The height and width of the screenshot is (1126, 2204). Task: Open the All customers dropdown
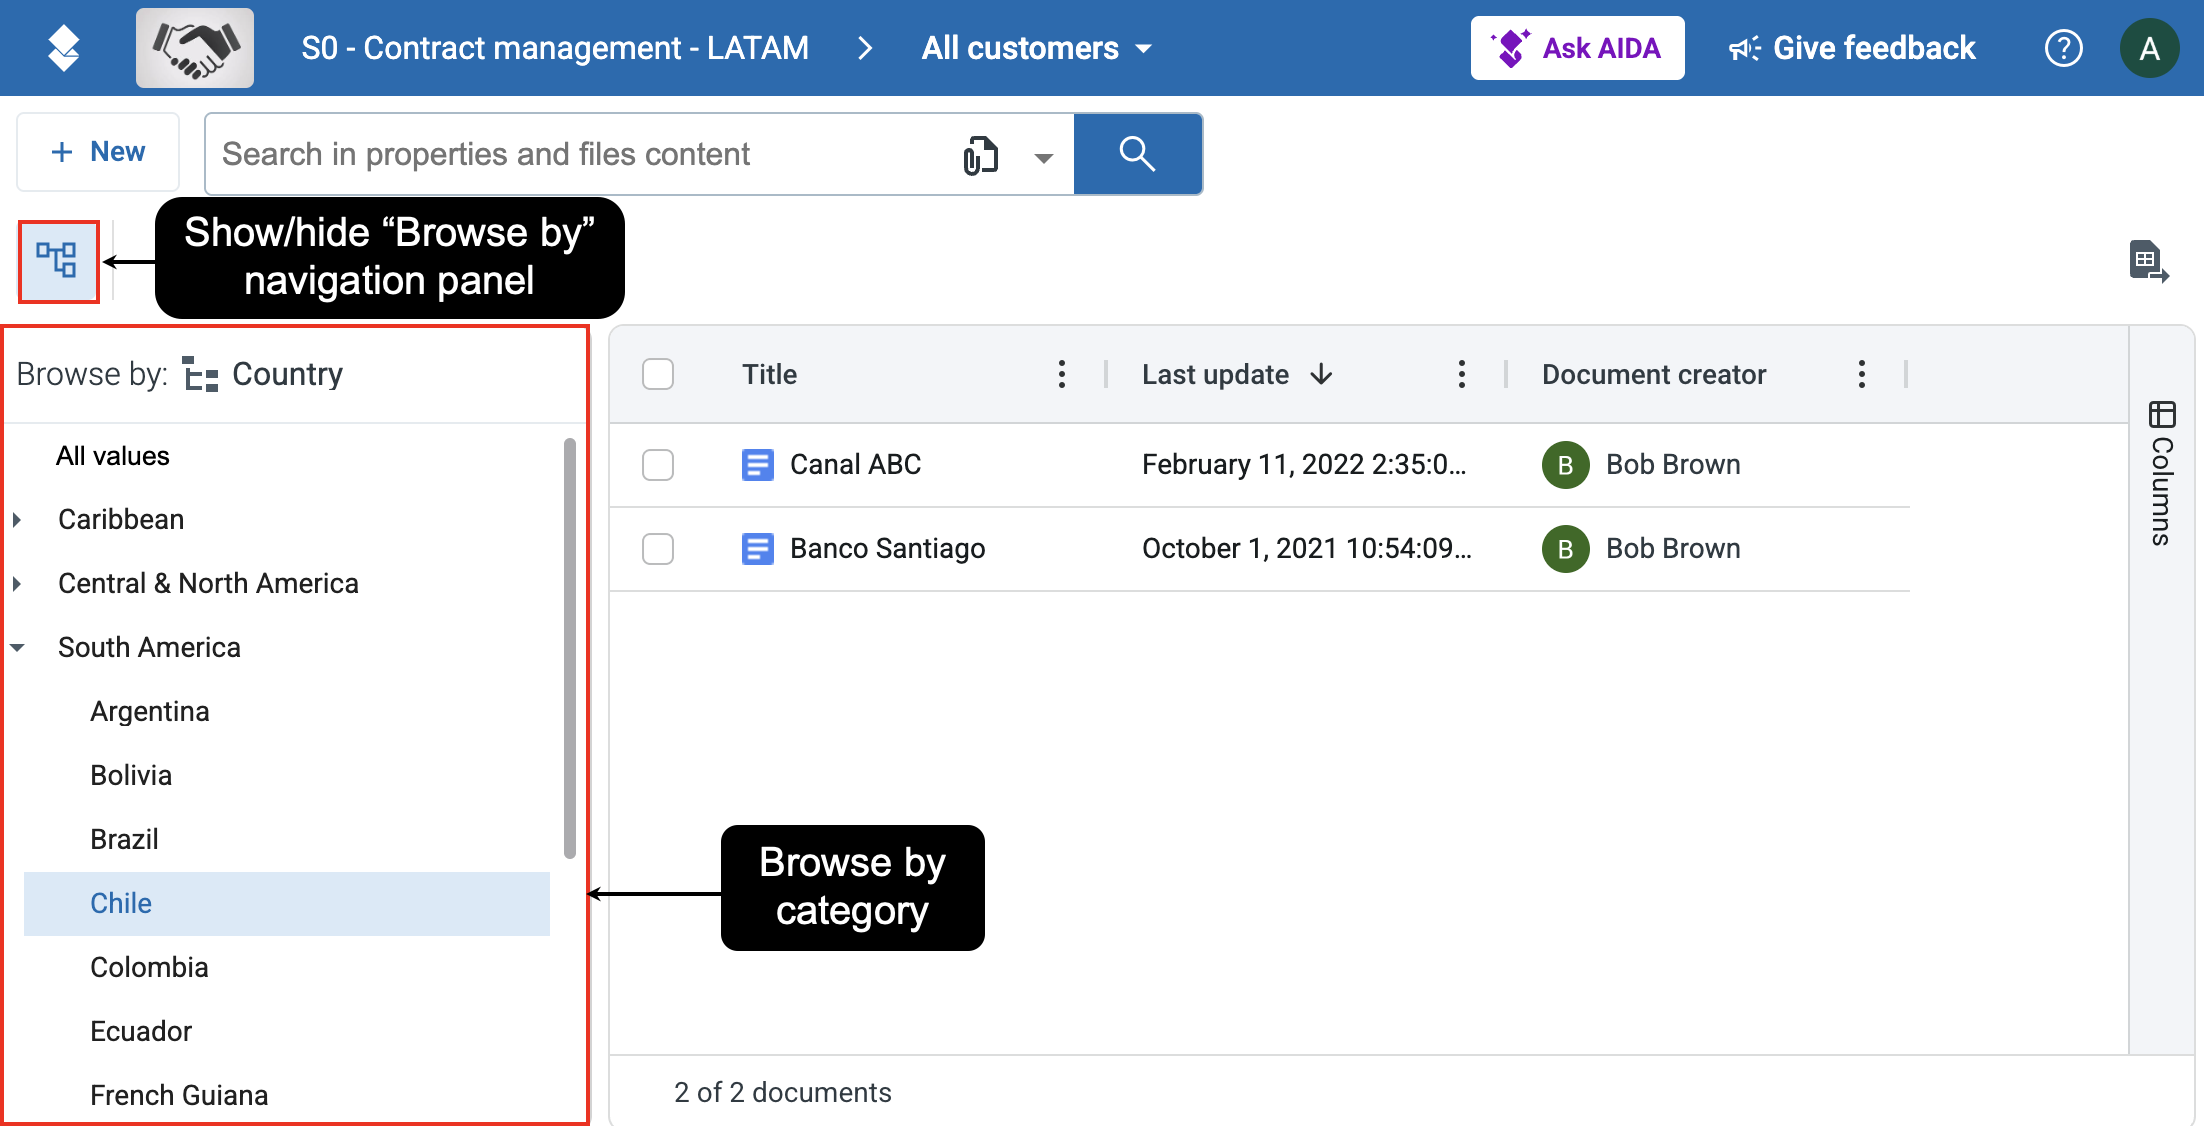[1037, 48]
